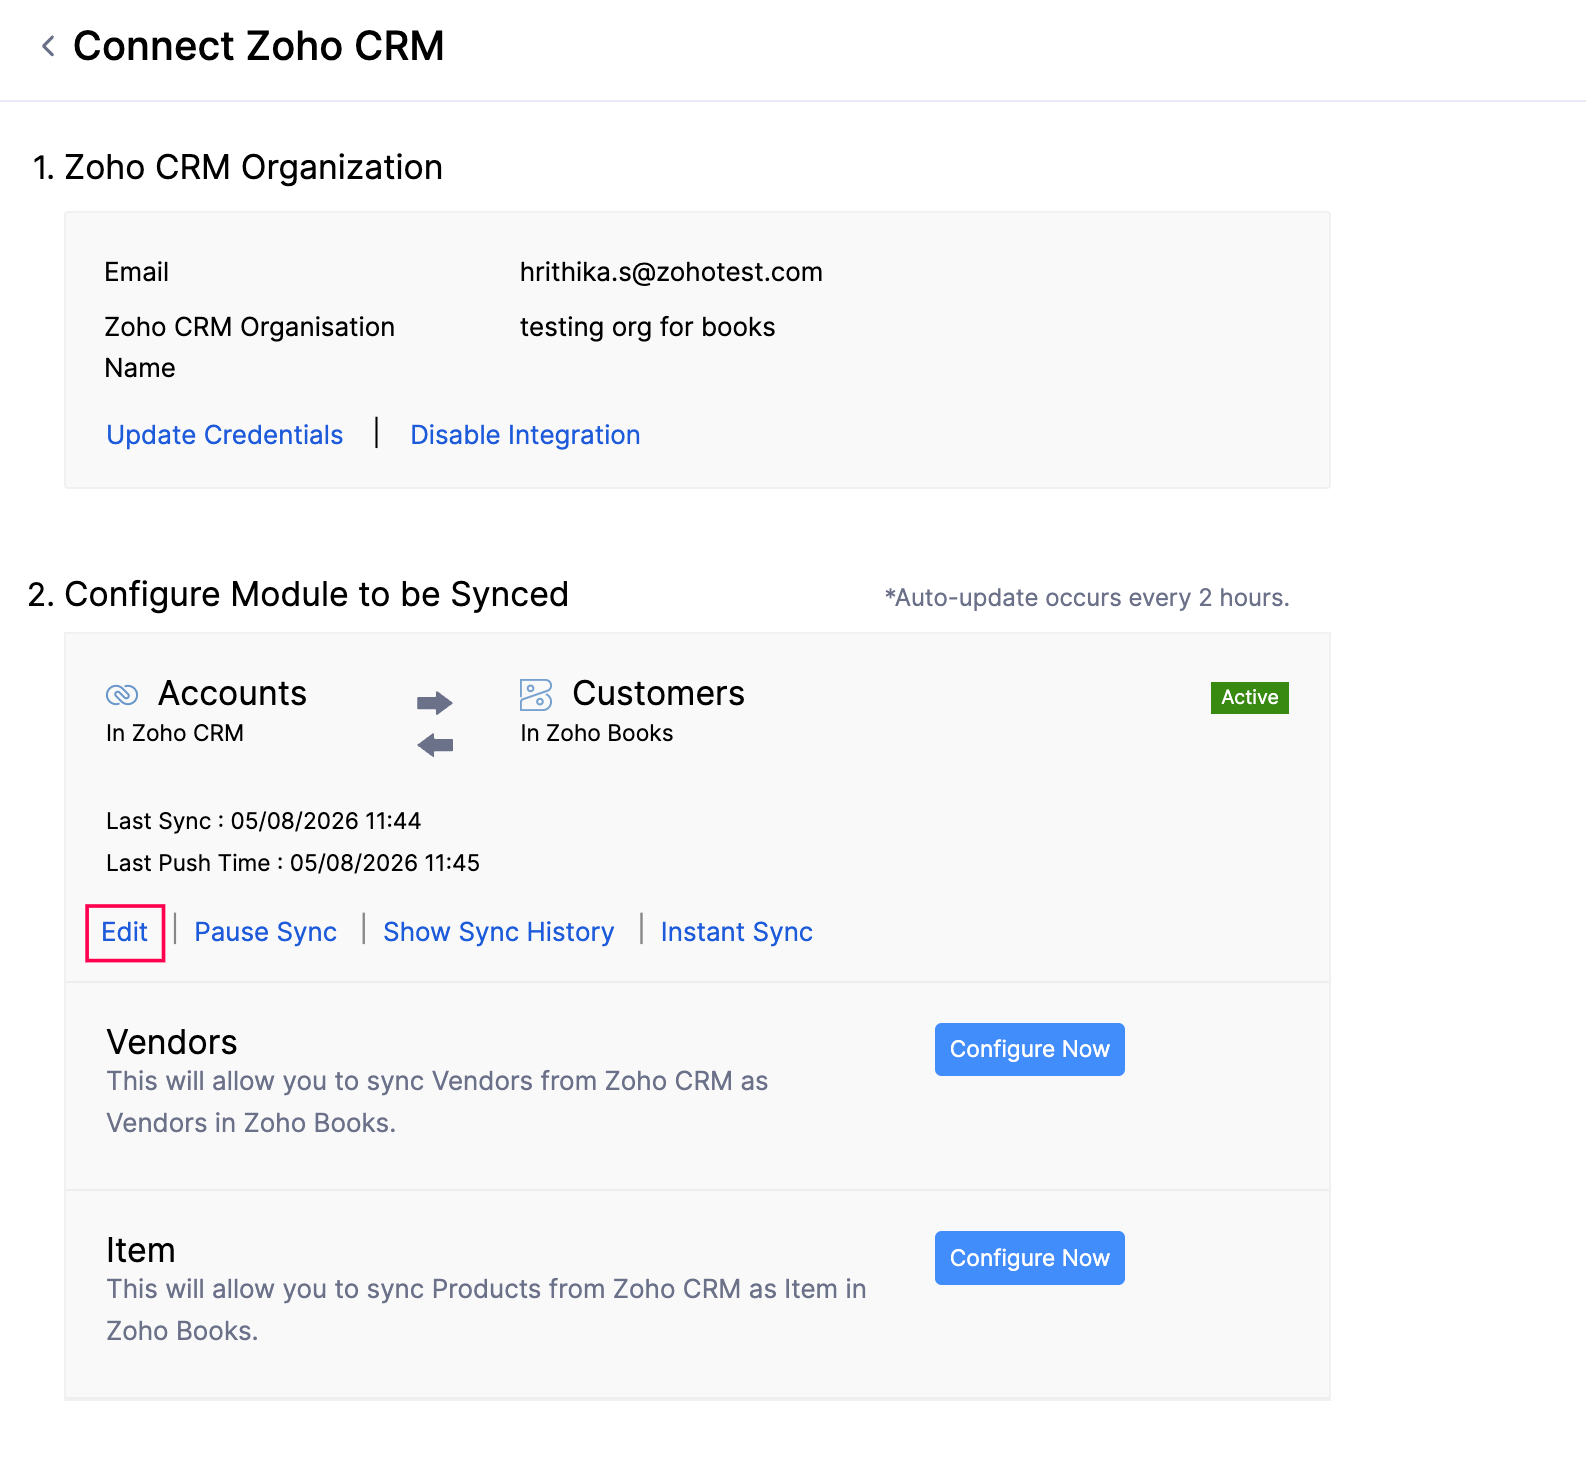Click the Item heading
The image size is (1586, 1470).
[x=141, y=1250]
